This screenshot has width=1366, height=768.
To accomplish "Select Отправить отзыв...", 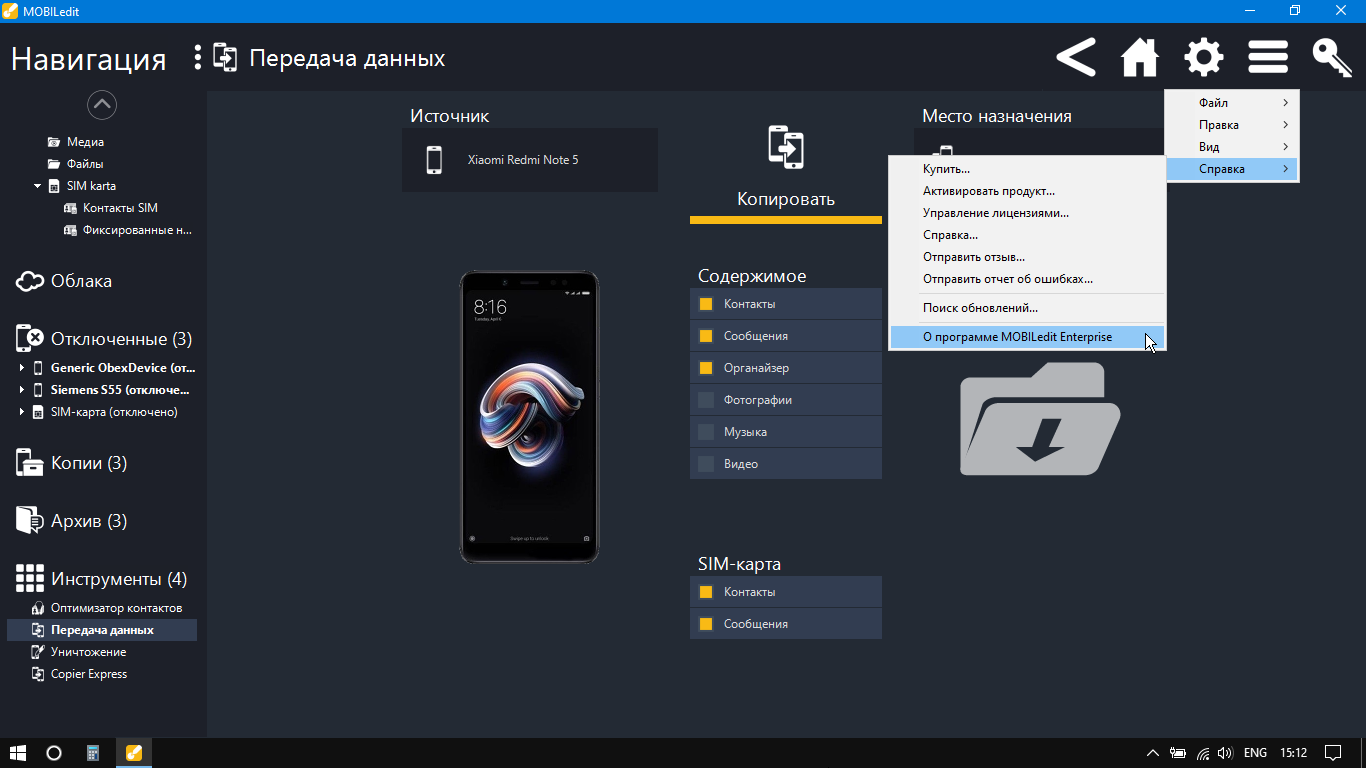I will click(1027, 257).
